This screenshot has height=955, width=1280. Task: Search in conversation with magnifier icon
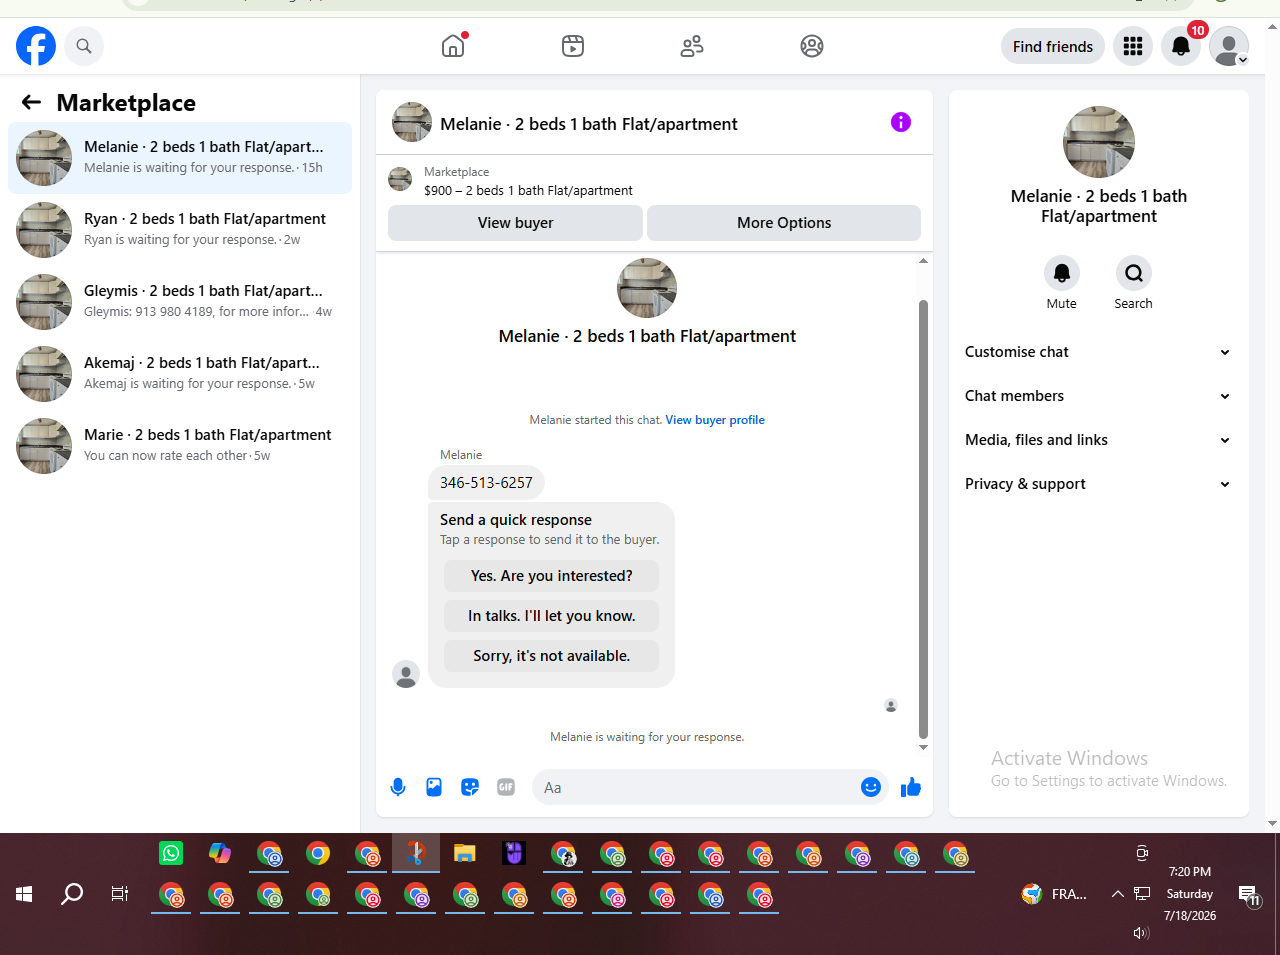coord(1134,273)
